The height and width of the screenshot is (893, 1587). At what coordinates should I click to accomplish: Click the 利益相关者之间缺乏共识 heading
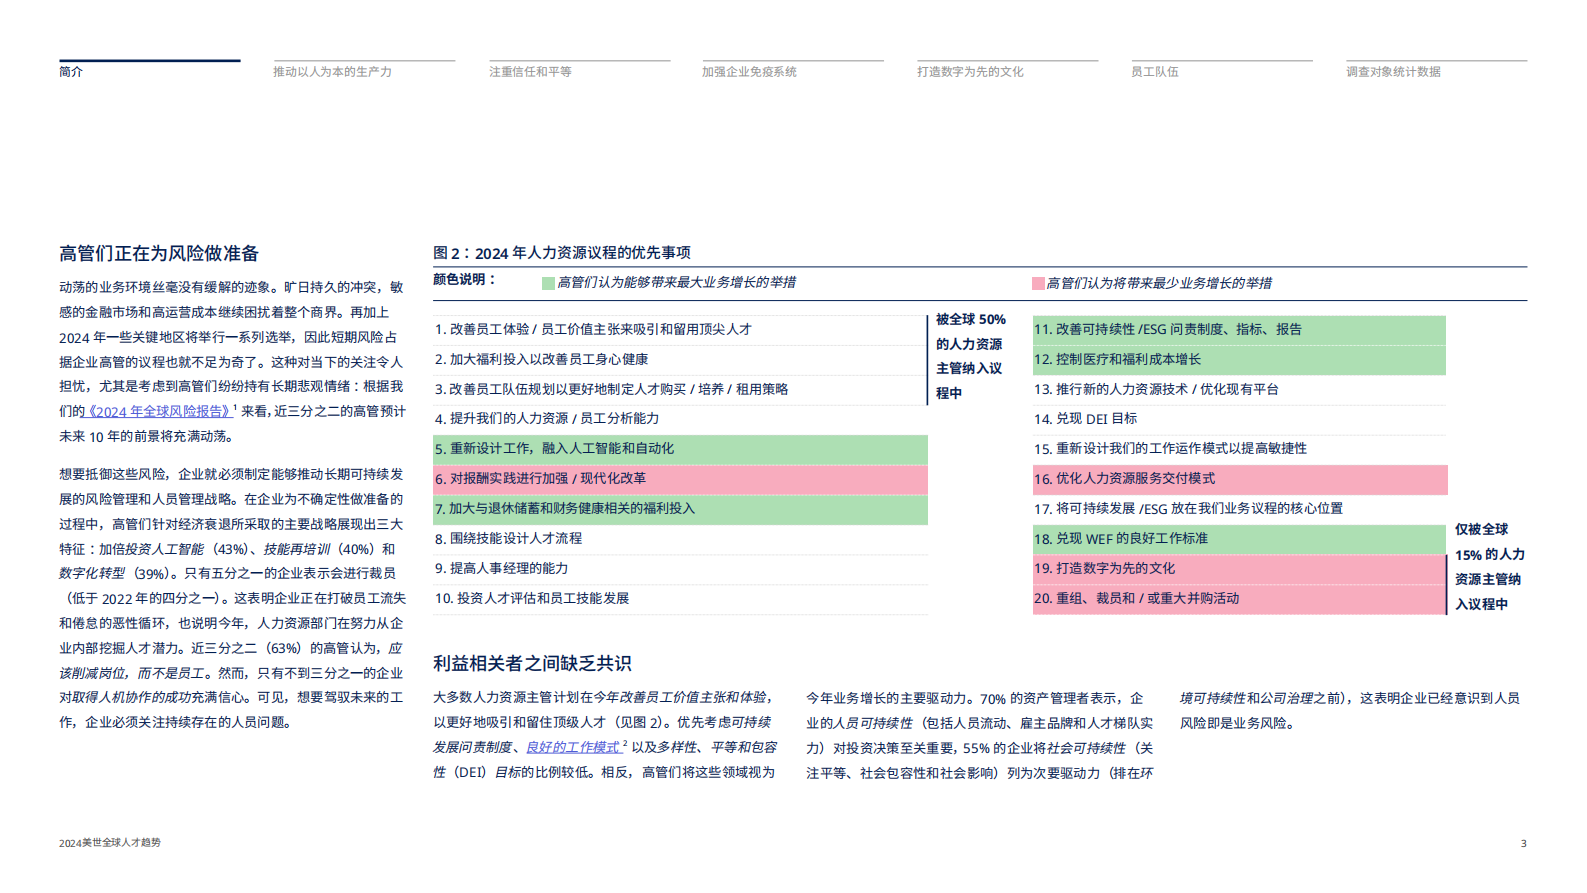532,663
